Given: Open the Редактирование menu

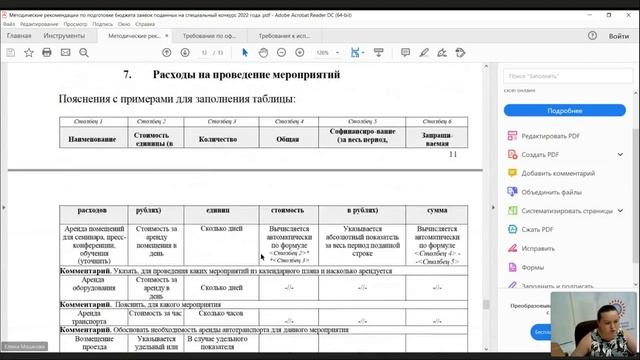Looking at the screenshot, I should tap(39, 24).
